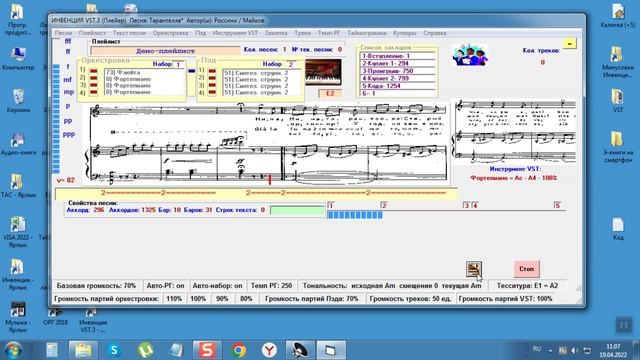Open the Windows Start button

tap(13, 350)
